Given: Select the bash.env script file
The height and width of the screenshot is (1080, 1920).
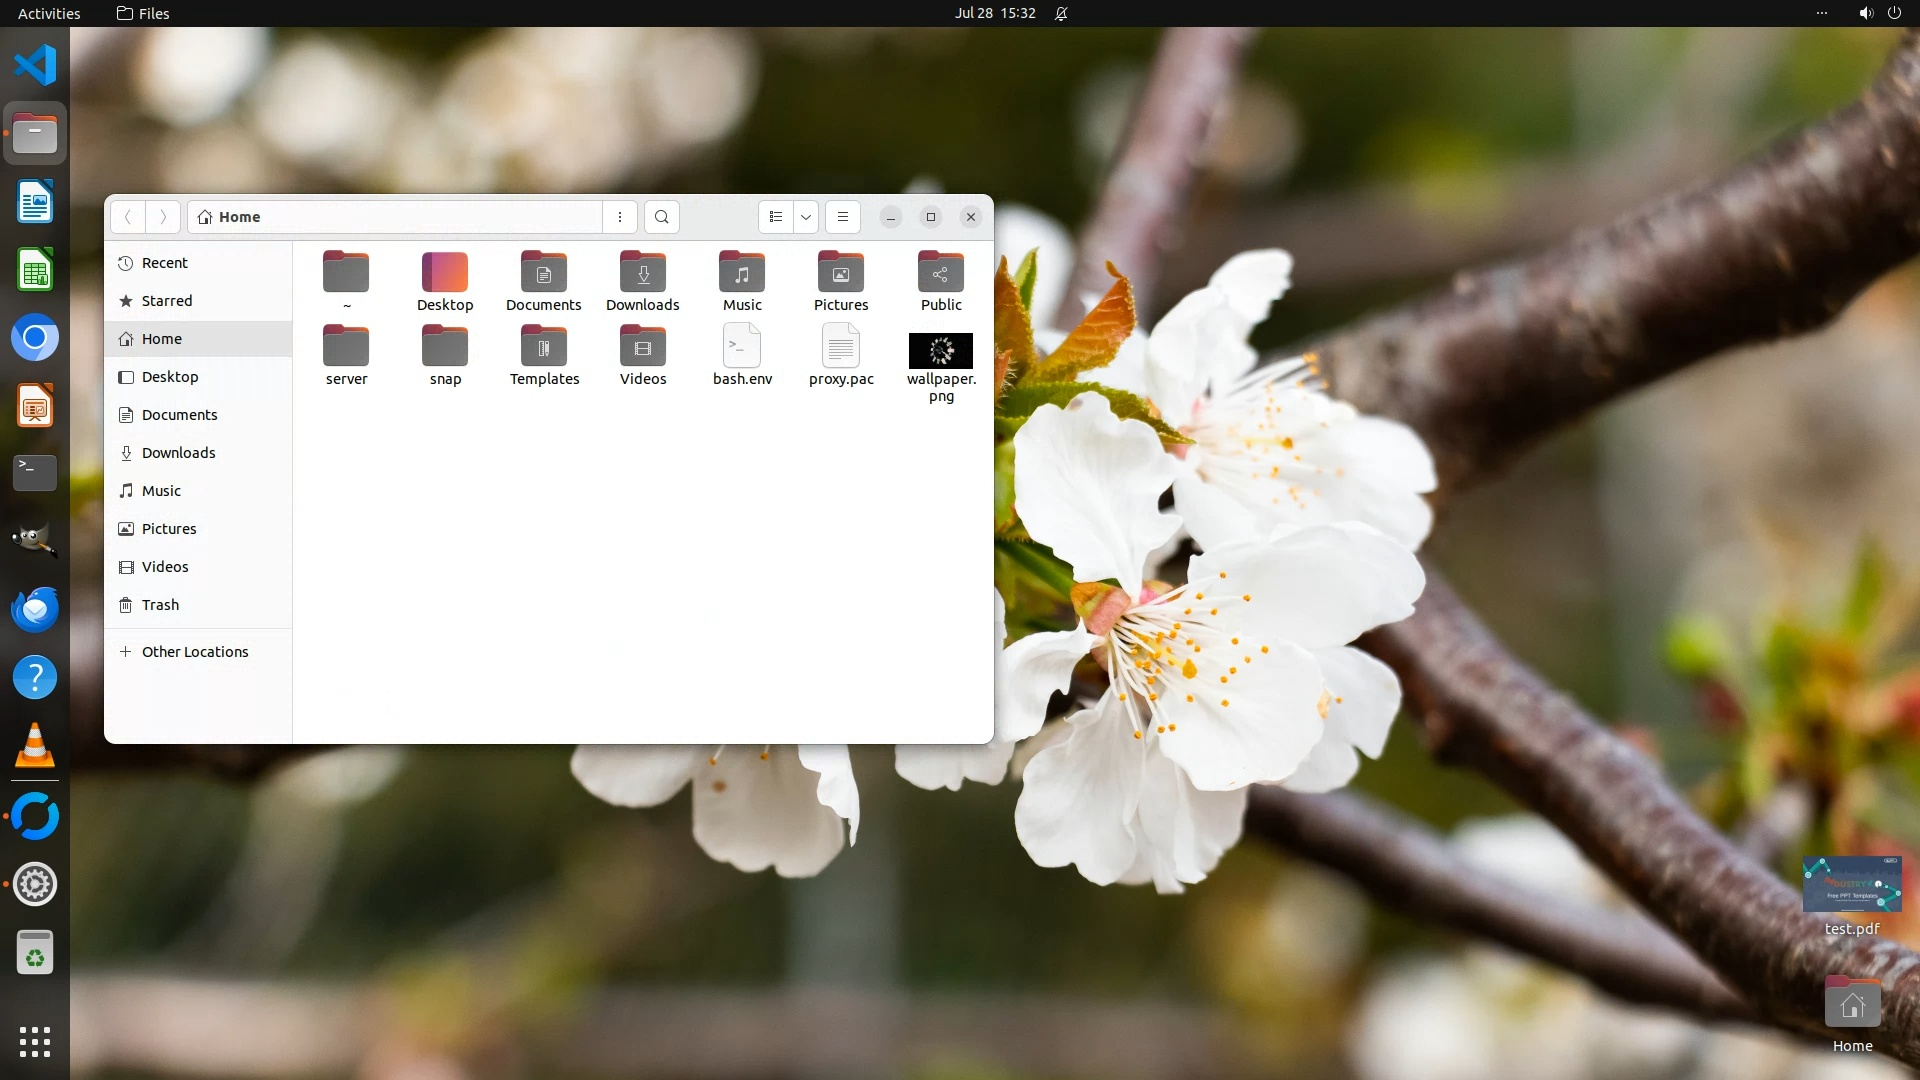Looking at the screenshot, I should click(742, 348).
